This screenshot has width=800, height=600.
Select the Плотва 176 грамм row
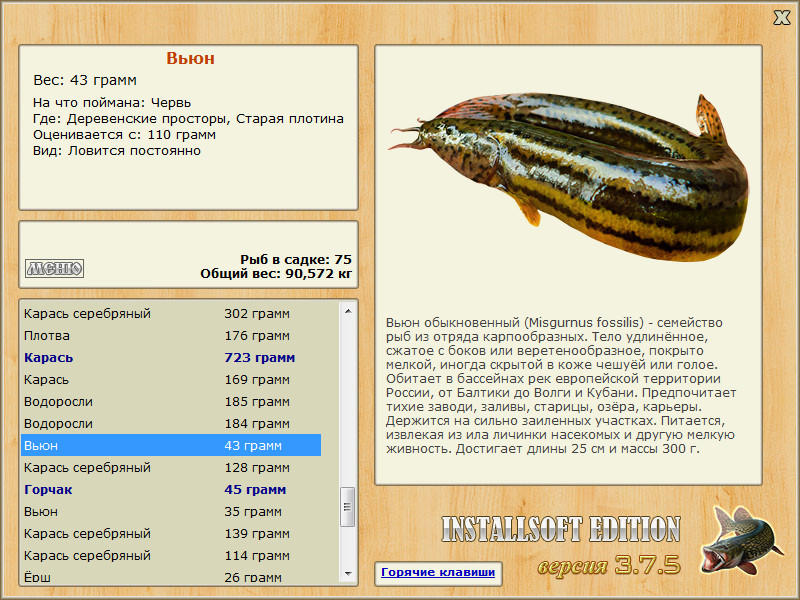(x=171, y=336)
